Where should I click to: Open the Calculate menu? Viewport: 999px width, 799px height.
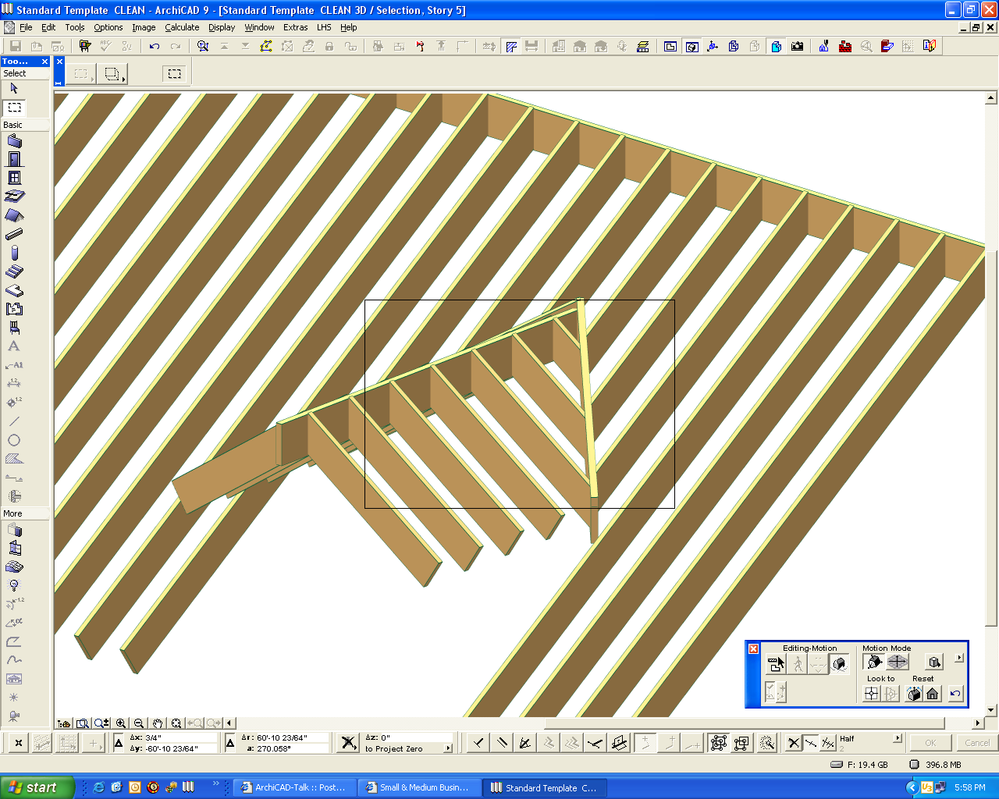click(x=182, y=27)
